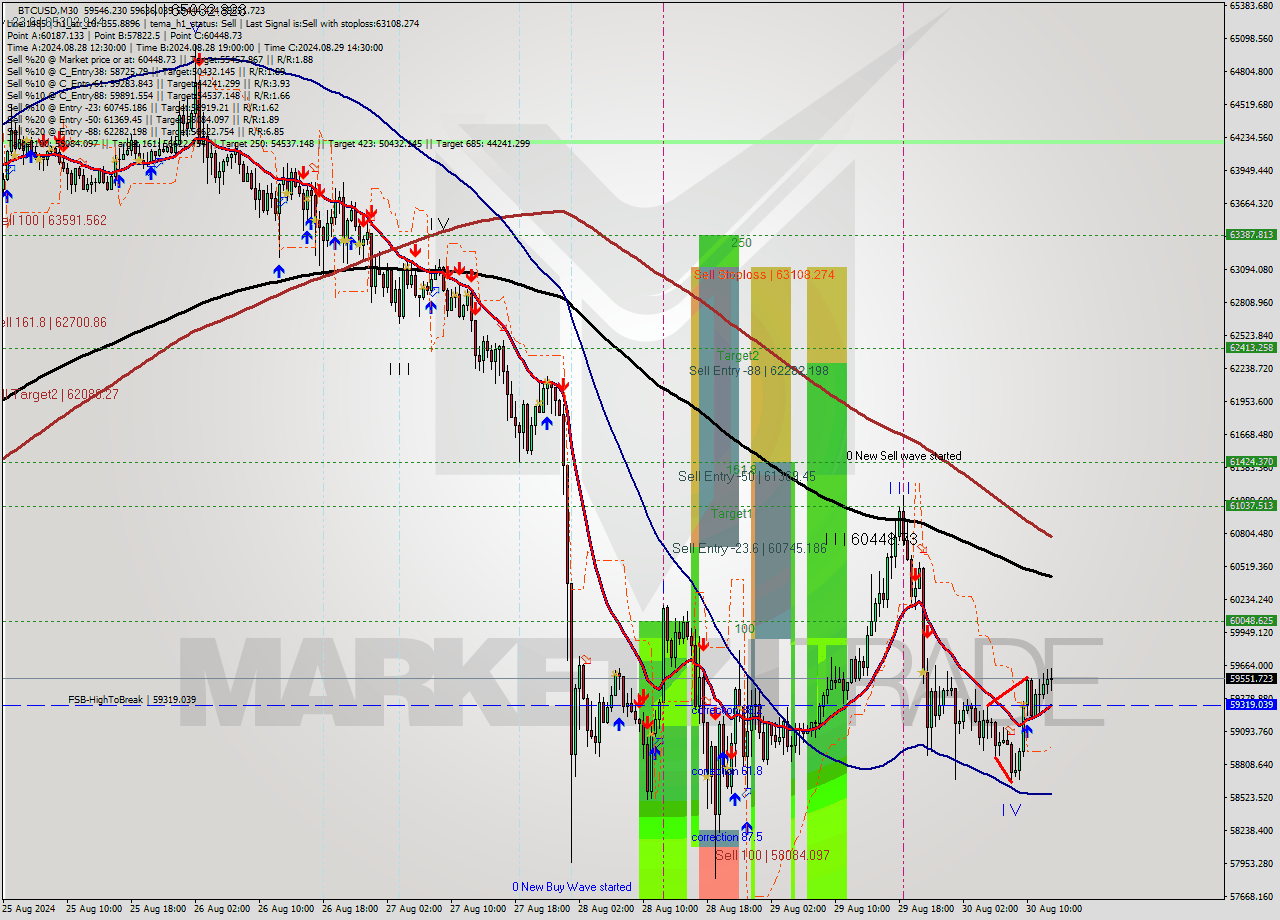This screenshot has width=1280, height=920.
Task: Click the green price tag 61424.370
Action: 1250,462
